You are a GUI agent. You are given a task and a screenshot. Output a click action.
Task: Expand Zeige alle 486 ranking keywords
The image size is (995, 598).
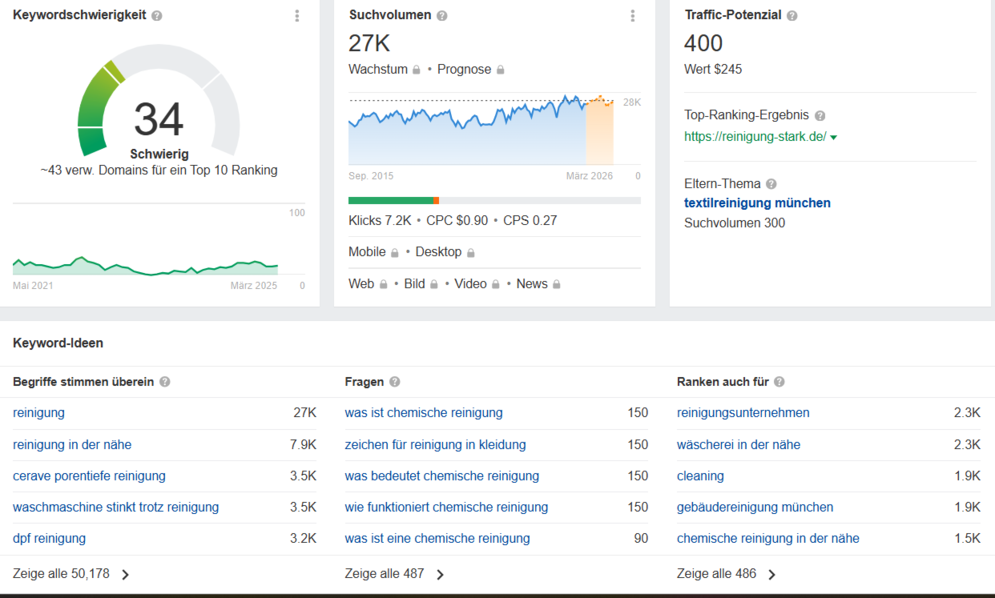tap(726, 574)
